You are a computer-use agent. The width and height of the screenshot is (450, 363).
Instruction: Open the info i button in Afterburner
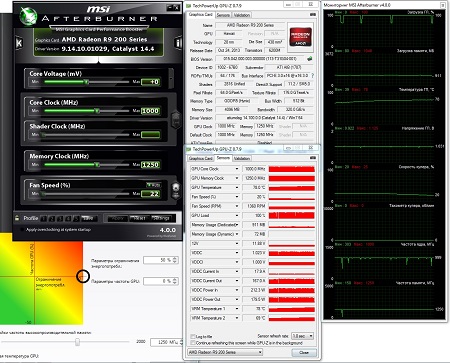coord(178,43)
